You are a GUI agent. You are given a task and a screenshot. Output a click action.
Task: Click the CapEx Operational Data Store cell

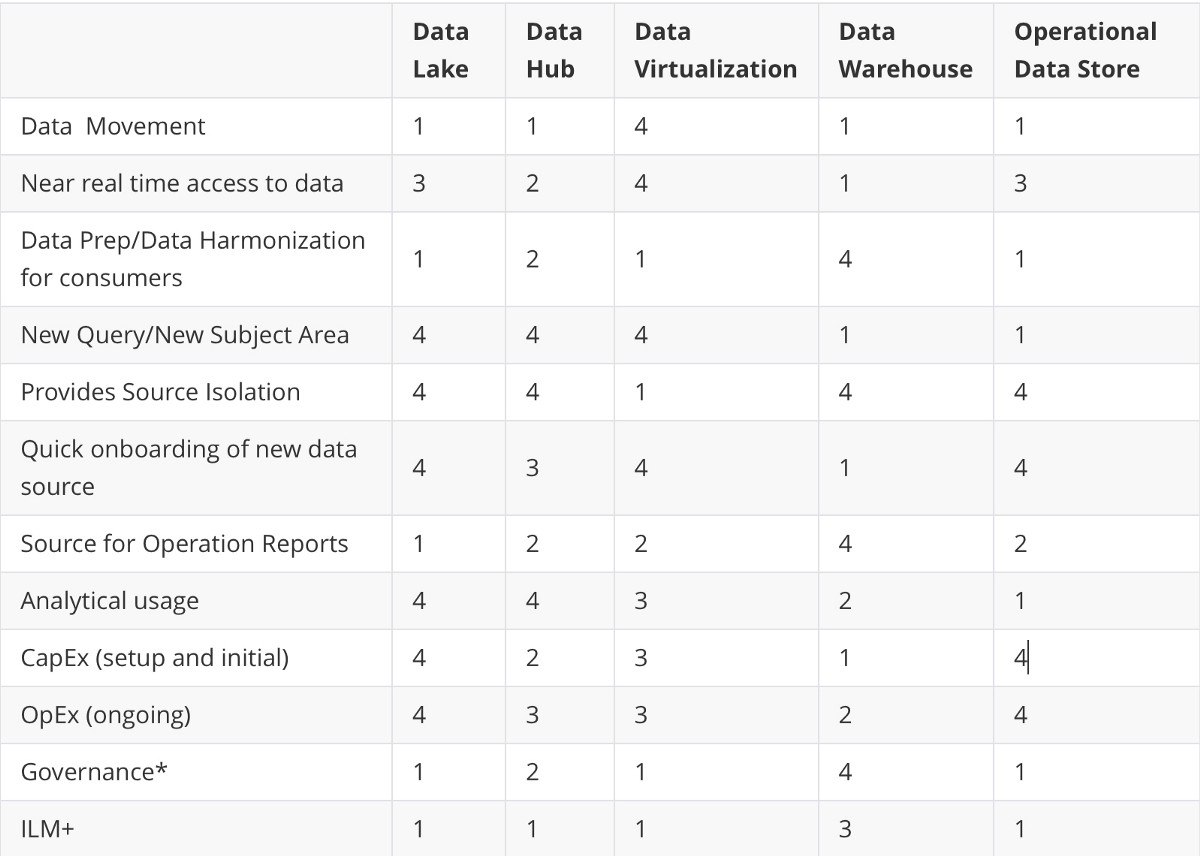click(1096, 658)
